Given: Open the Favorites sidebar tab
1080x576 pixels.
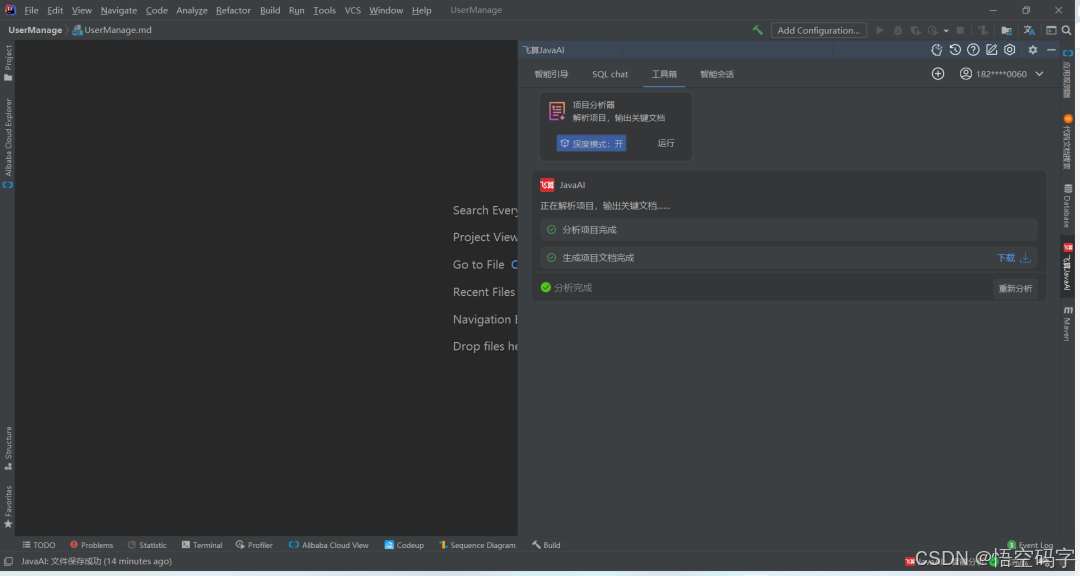Looking at the screenshot, I should (8, 506).
